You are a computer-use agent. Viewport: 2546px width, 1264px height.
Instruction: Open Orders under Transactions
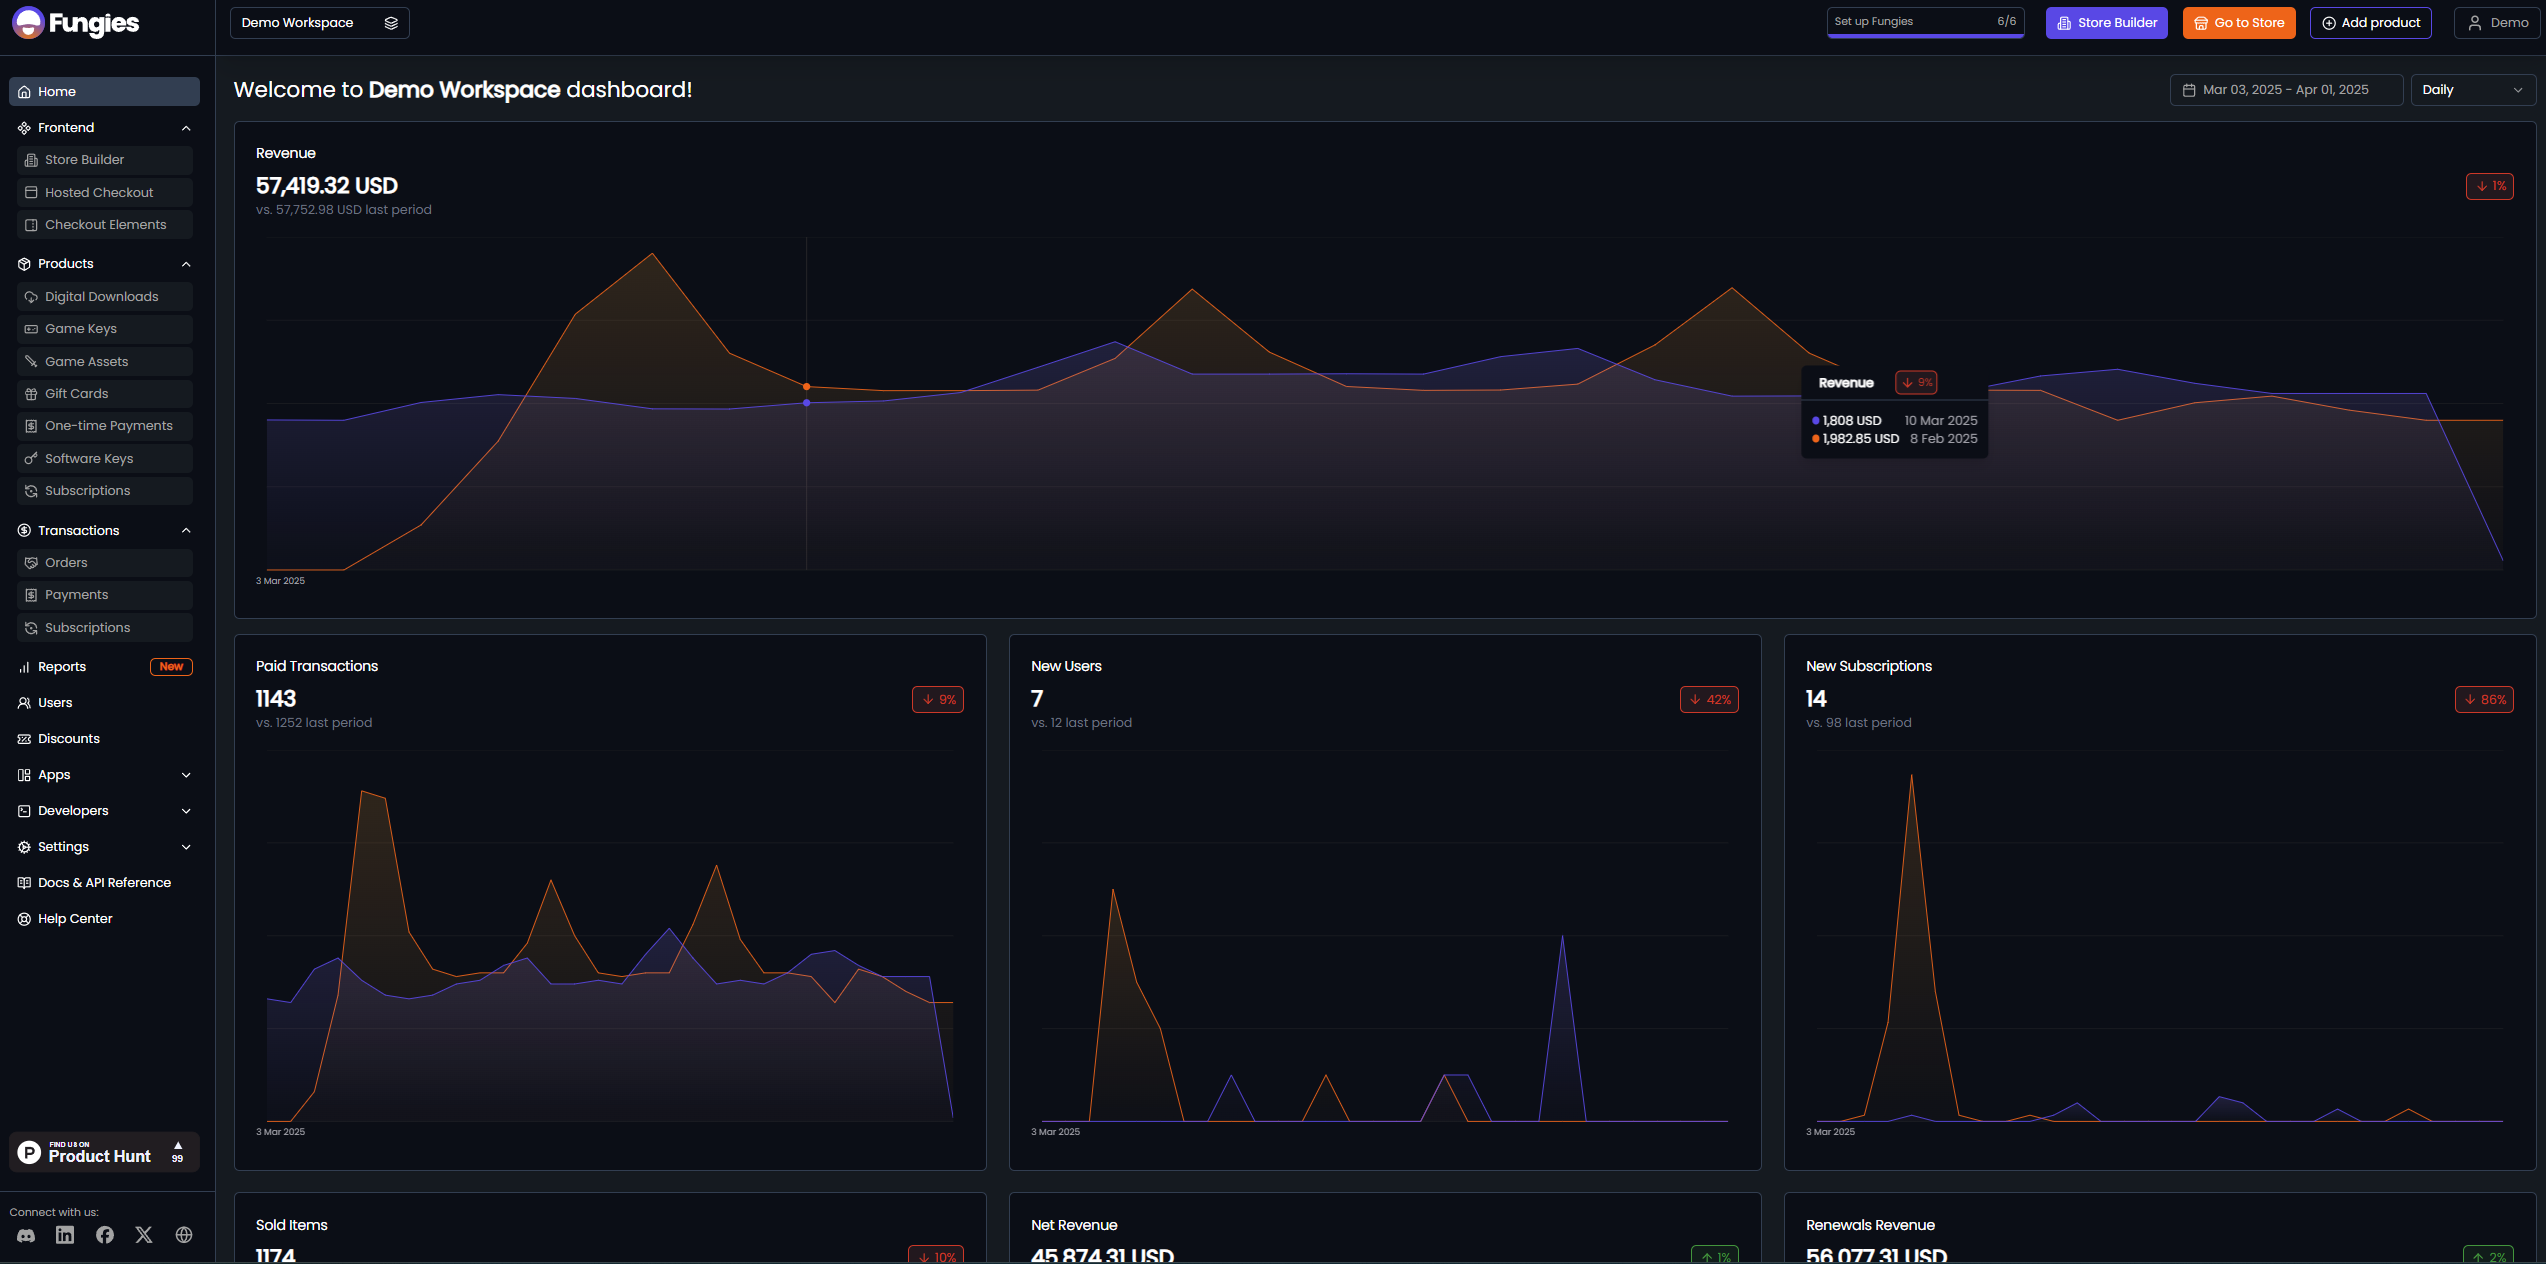pyautogui.click(x=105, y=563)
